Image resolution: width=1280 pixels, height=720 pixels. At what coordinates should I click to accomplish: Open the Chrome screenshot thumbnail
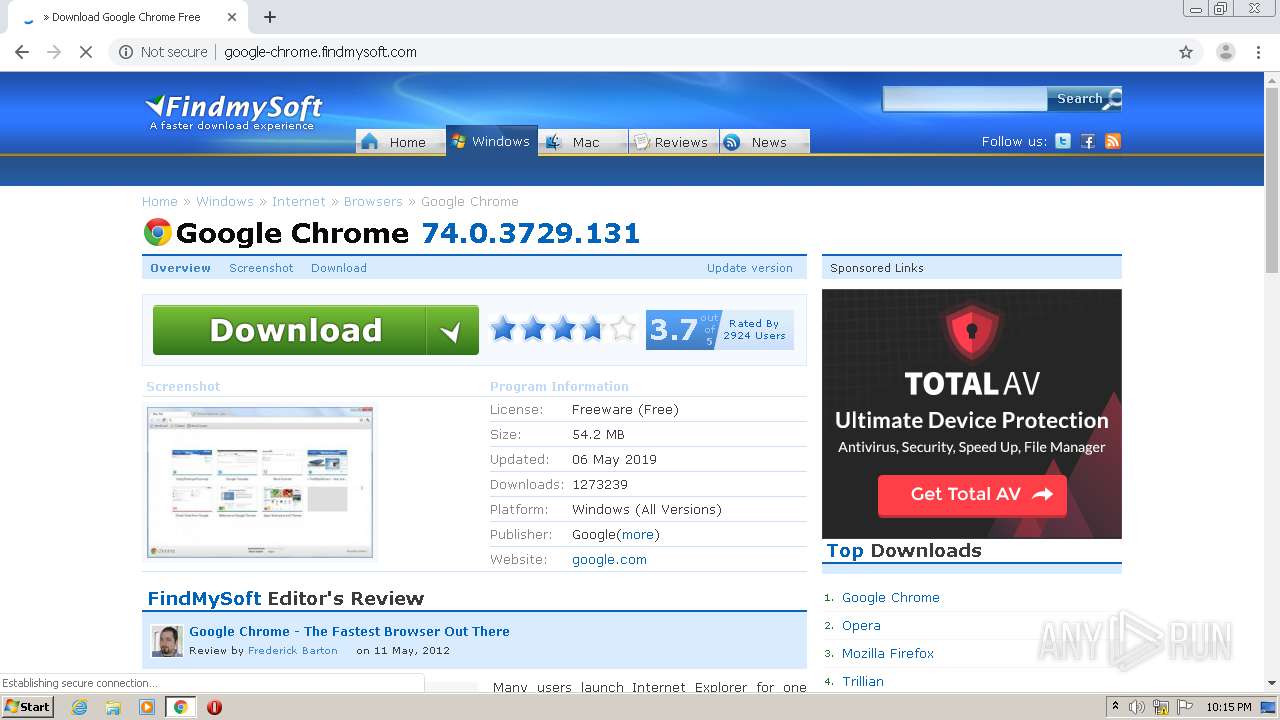click(x=260, y=481)
